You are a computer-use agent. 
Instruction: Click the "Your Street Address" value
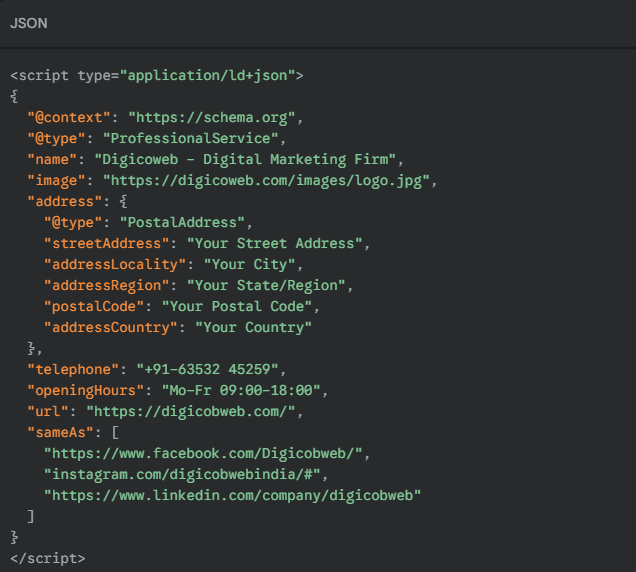pos(274,243)
